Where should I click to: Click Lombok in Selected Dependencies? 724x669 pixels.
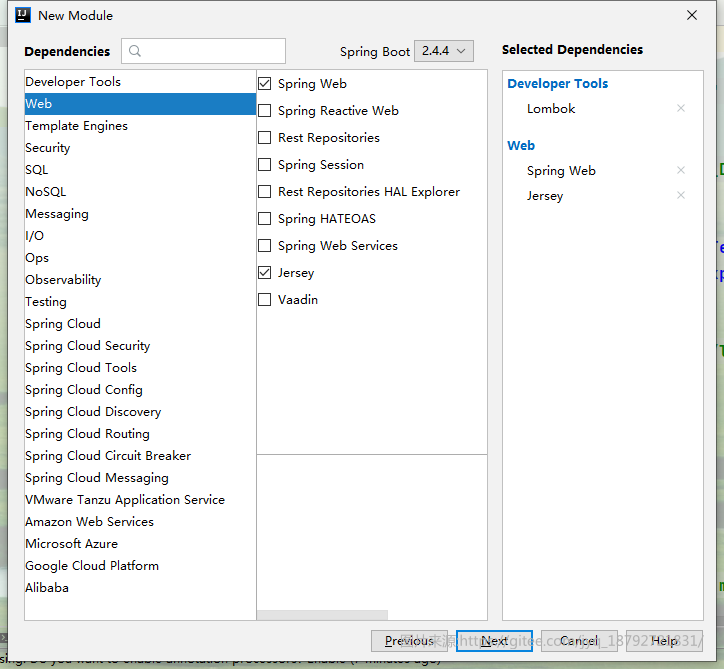[x=551, y=108]
